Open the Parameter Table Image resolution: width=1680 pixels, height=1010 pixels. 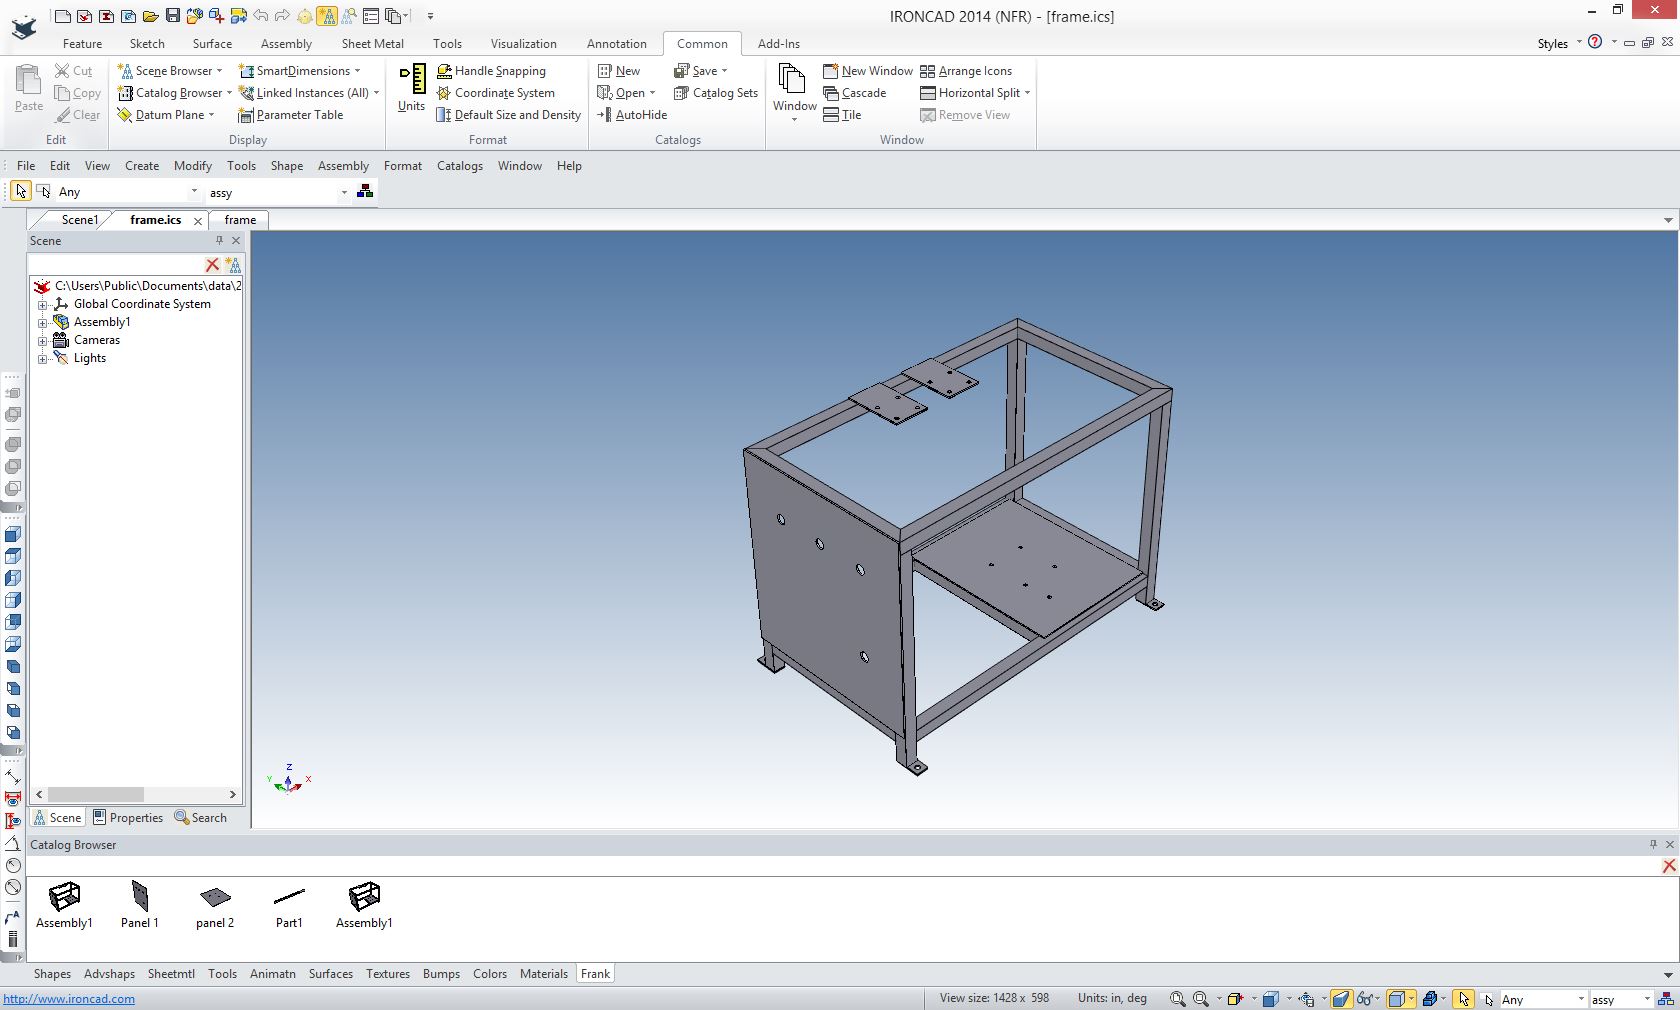[x=290, y=115]
